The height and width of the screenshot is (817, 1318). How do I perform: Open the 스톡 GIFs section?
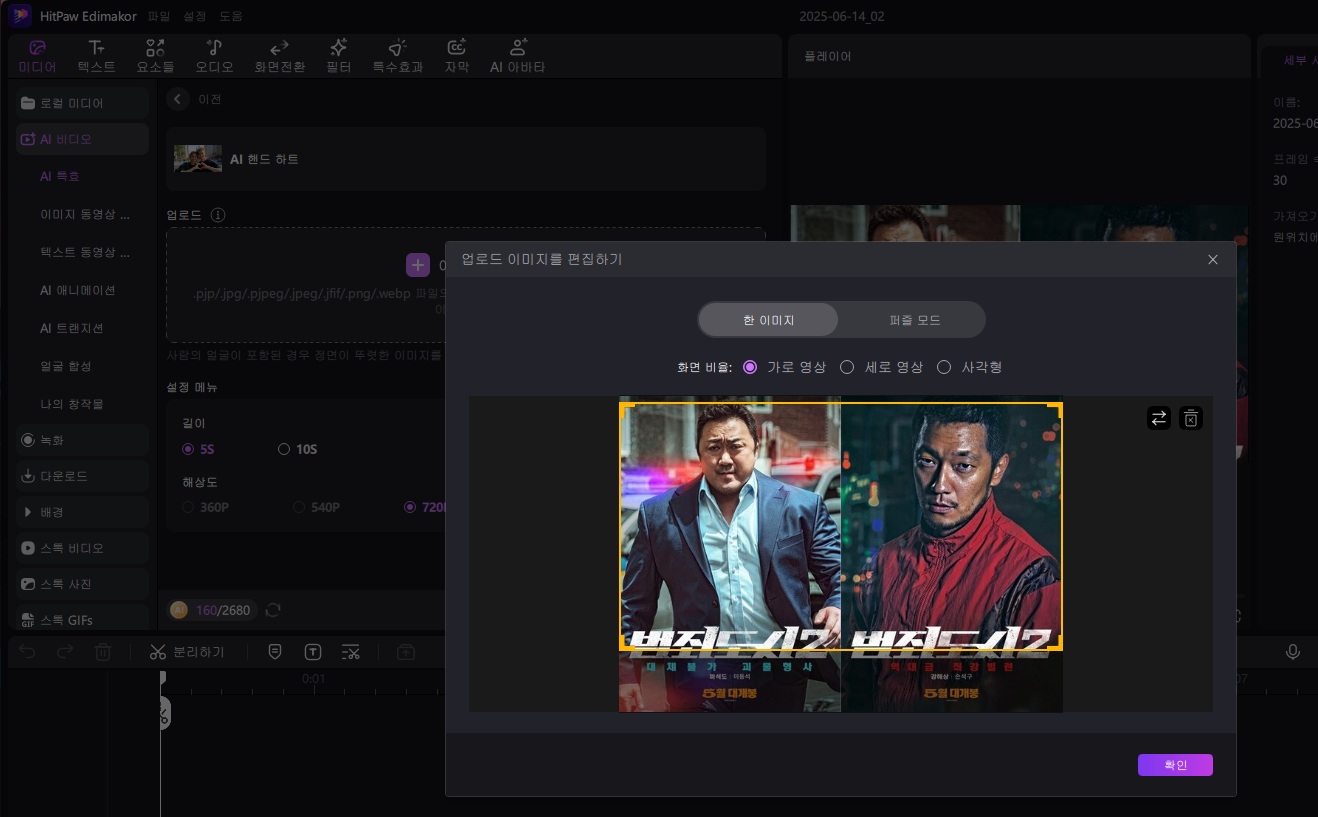(82, 620)
